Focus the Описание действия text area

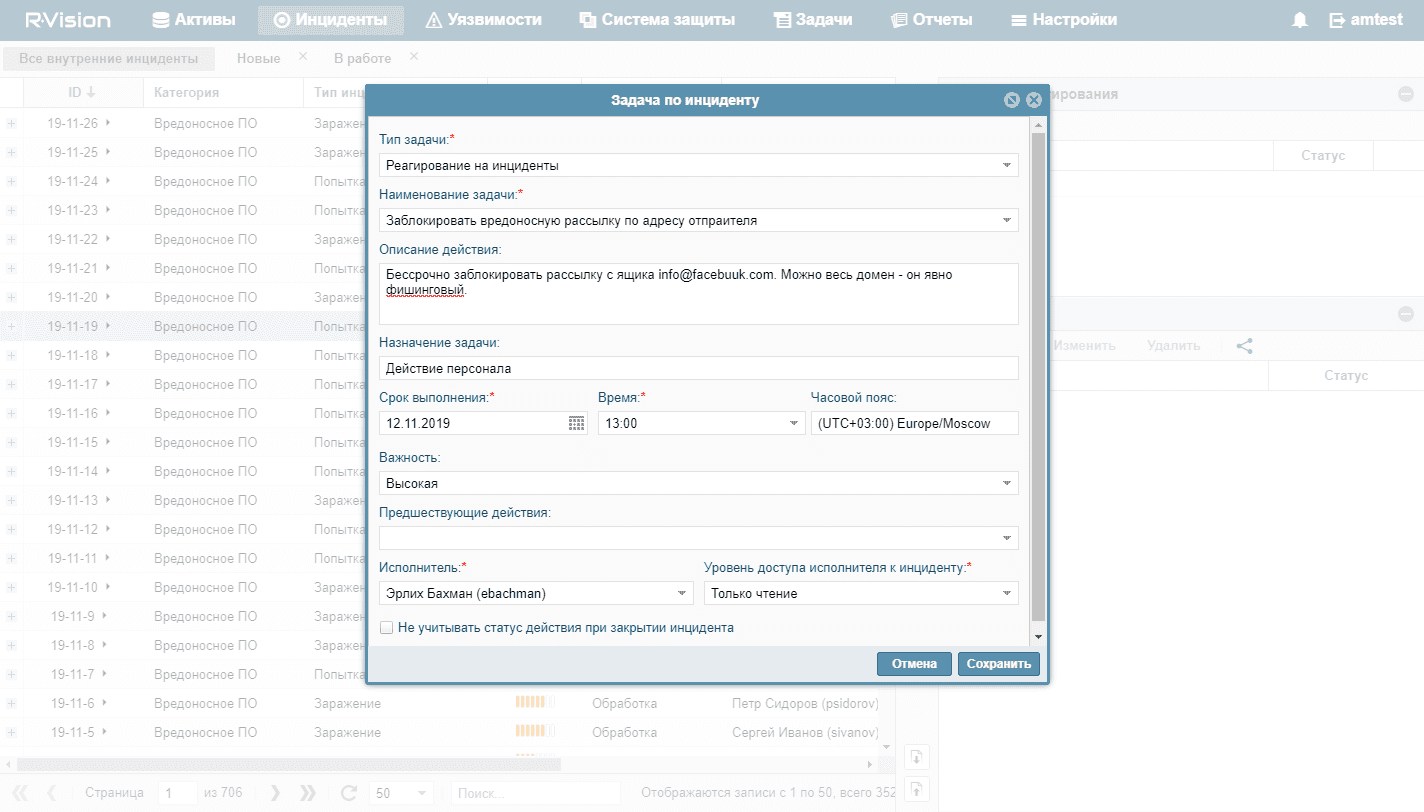pyautogui.click(x=699, y=294)
